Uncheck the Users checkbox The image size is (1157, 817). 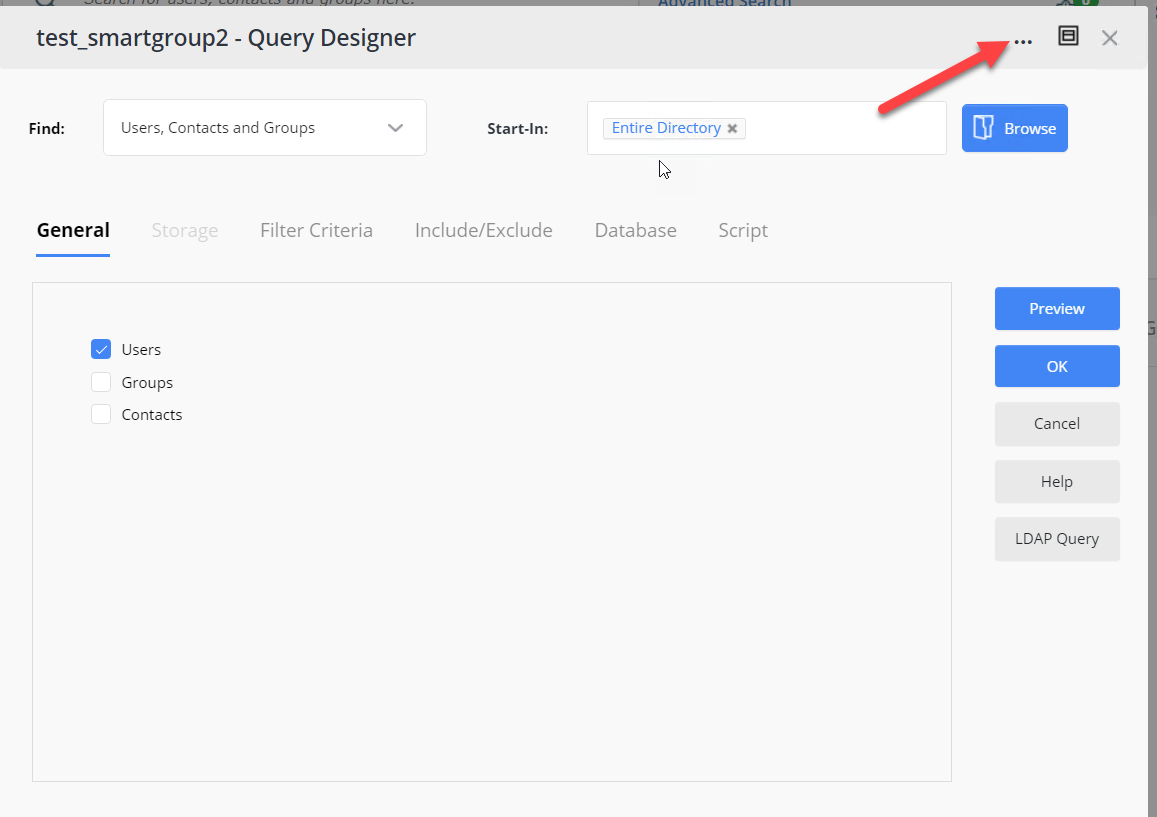pyautogui.click(x=101, y=349)
